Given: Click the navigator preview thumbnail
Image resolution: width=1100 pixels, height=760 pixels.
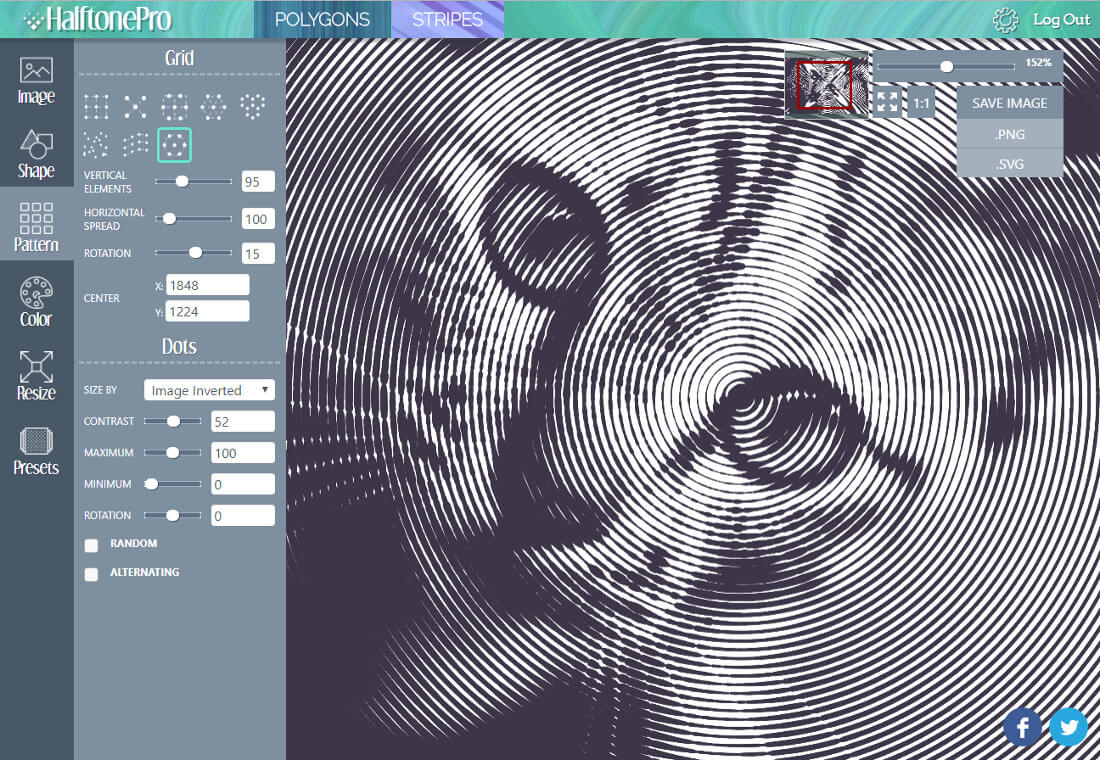Looking at the screenshot, I should (826, 86).
